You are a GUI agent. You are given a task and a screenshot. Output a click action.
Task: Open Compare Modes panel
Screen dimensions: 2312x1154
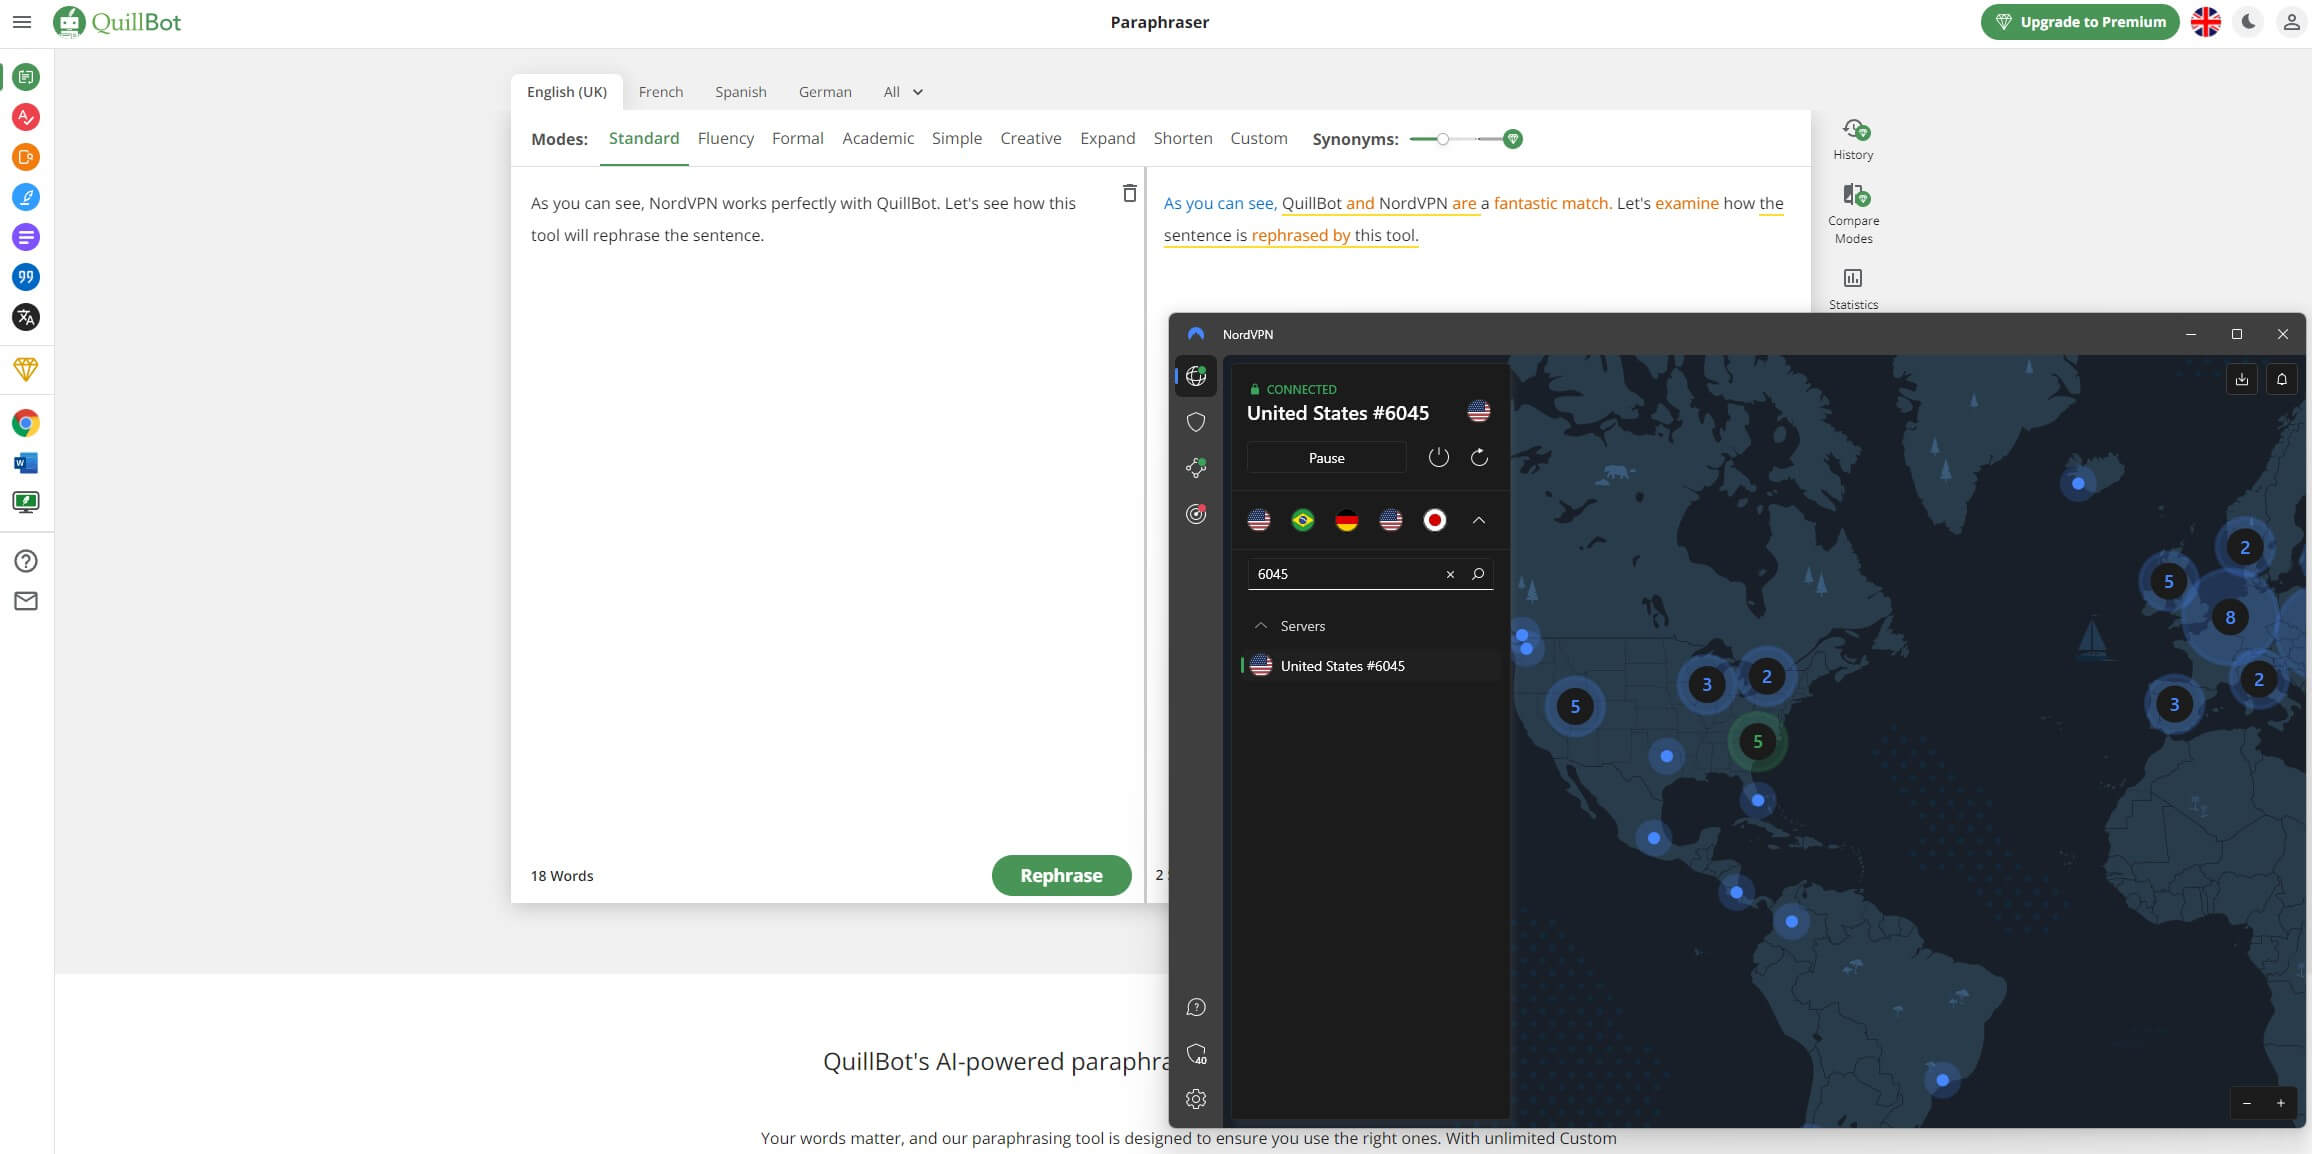click(x=1853, y=213)
